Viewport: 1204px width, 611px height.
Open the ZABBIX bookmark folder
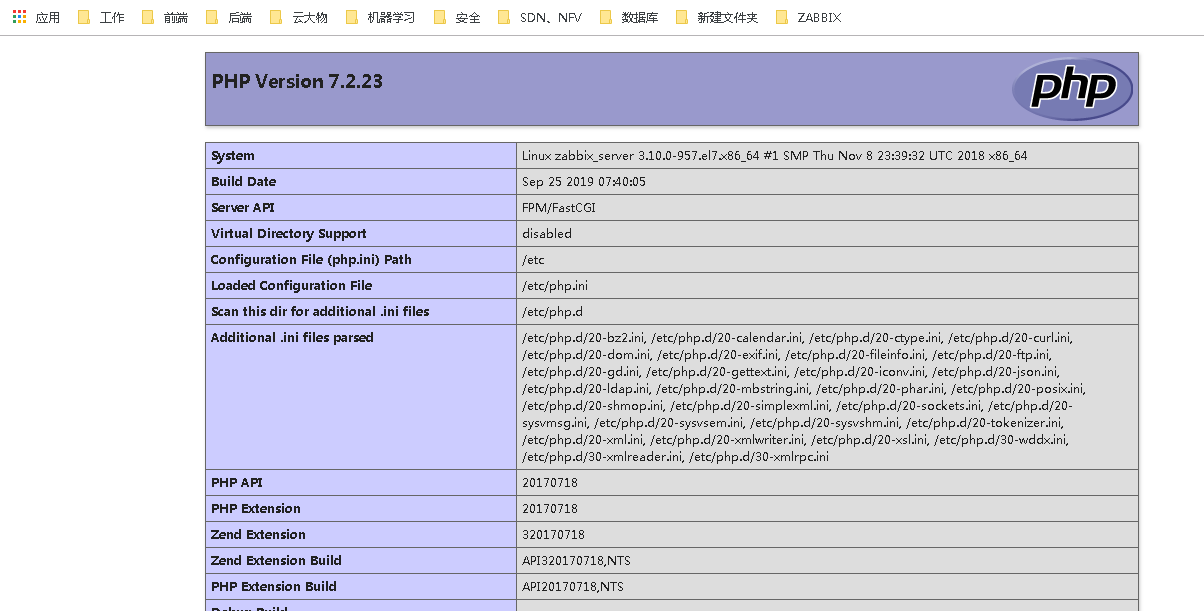point(808,17)
